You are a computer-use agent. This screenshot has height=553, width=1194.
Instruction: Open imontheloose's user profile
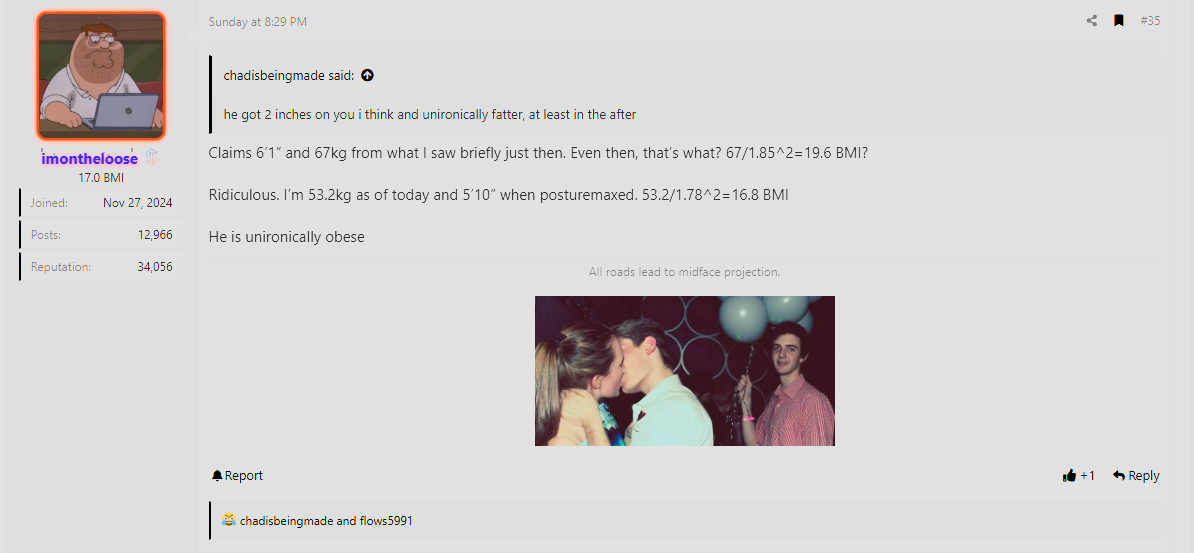(x=90, y=159)
